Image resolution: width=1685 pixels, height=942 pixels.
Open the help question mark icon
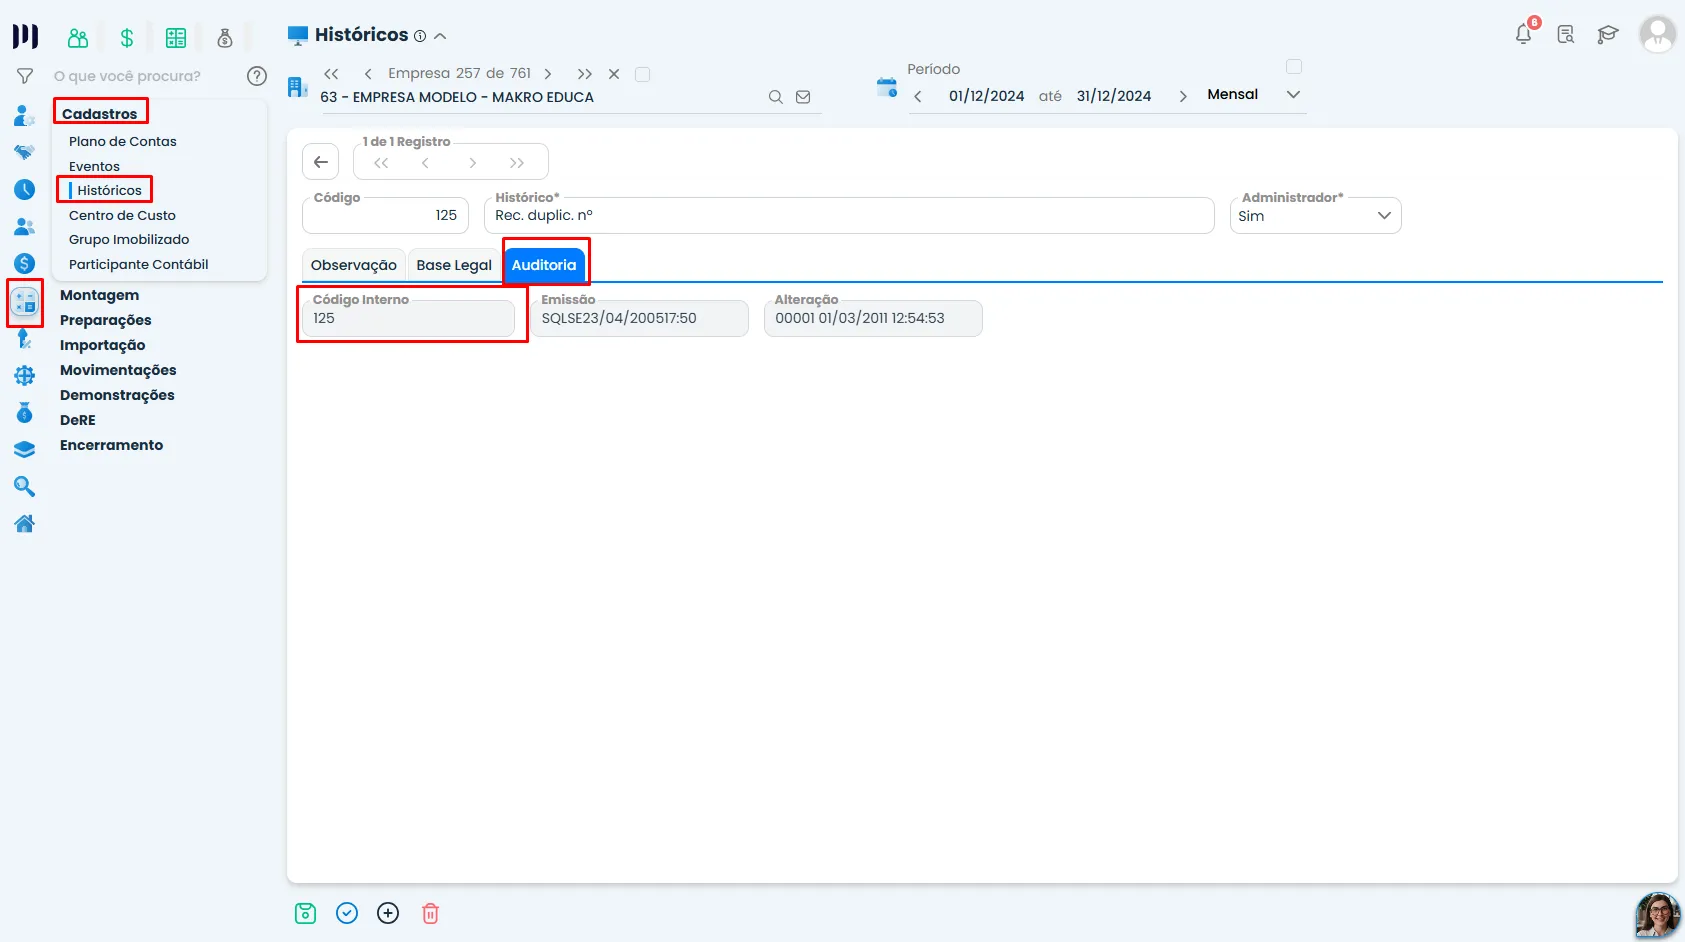pos(257,76)
